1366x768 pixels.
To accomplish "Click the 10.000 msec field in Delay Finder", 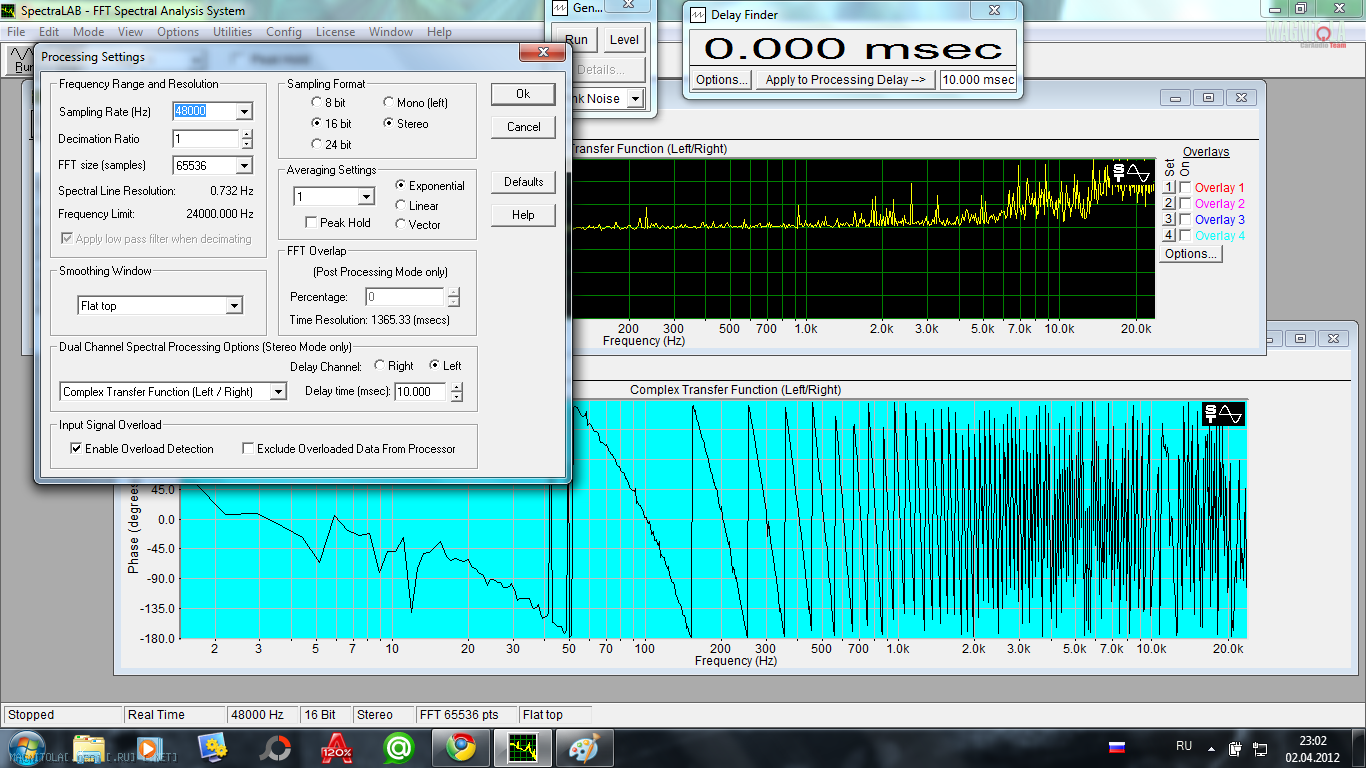I will tap(978, 80).
